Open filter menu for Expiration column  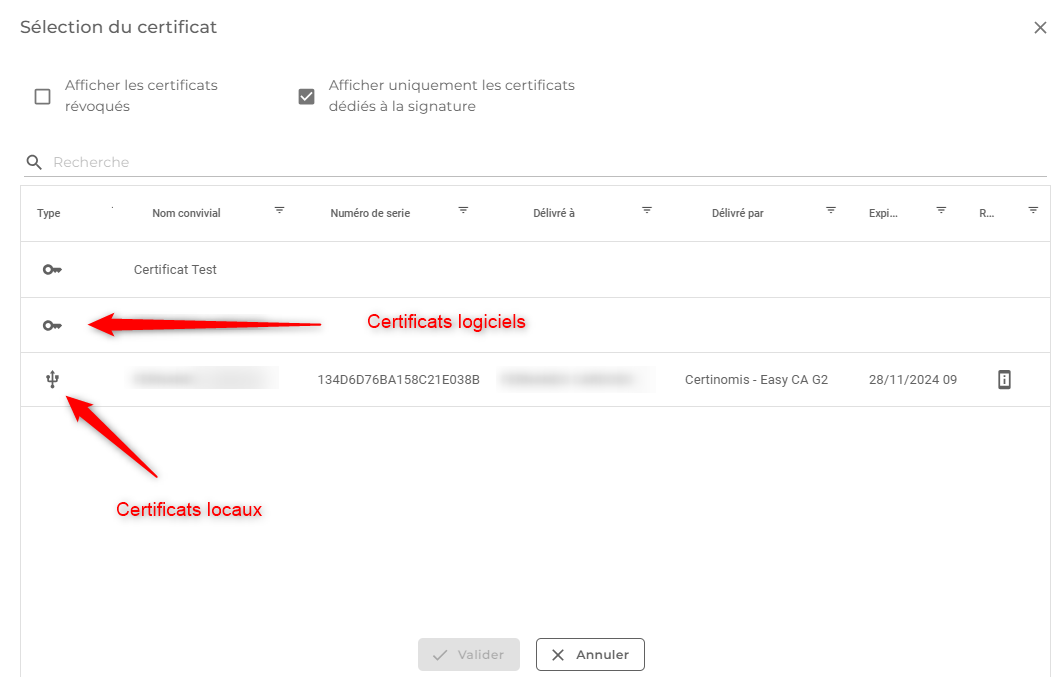click(941, 210)
